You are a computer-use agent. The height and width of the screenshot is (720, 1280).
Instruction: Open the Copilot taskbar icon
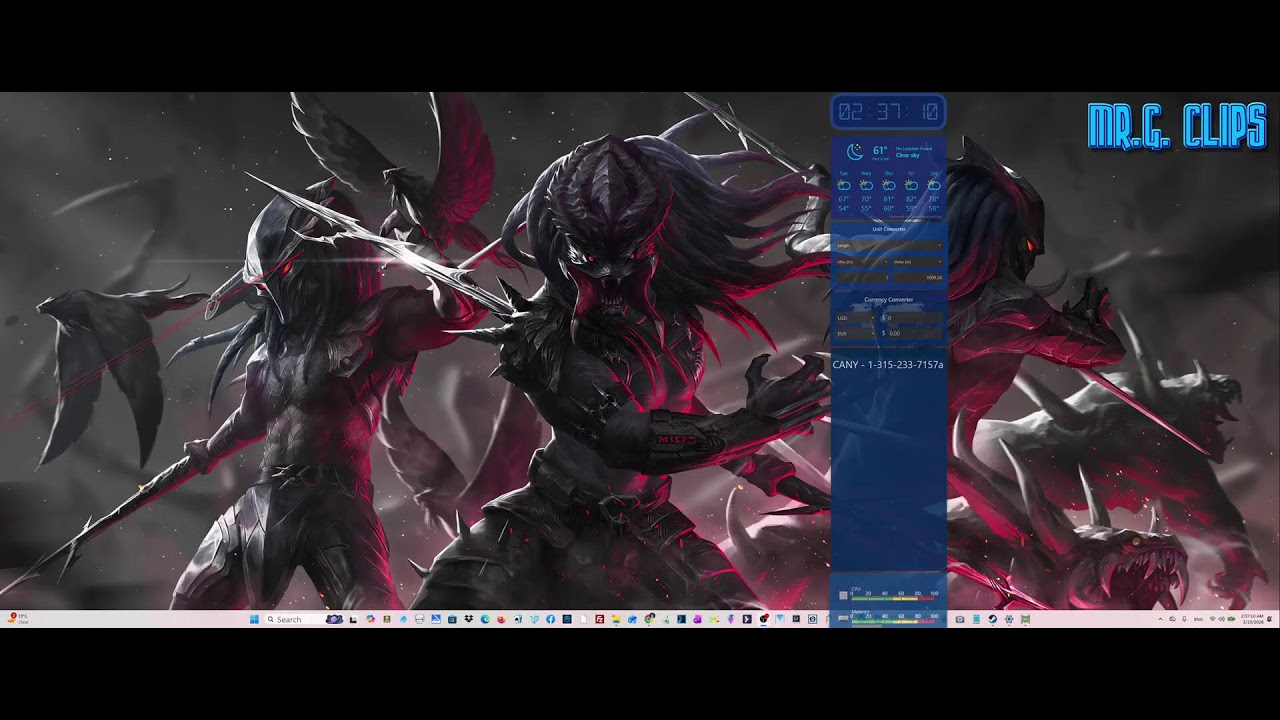pos(370,619)
